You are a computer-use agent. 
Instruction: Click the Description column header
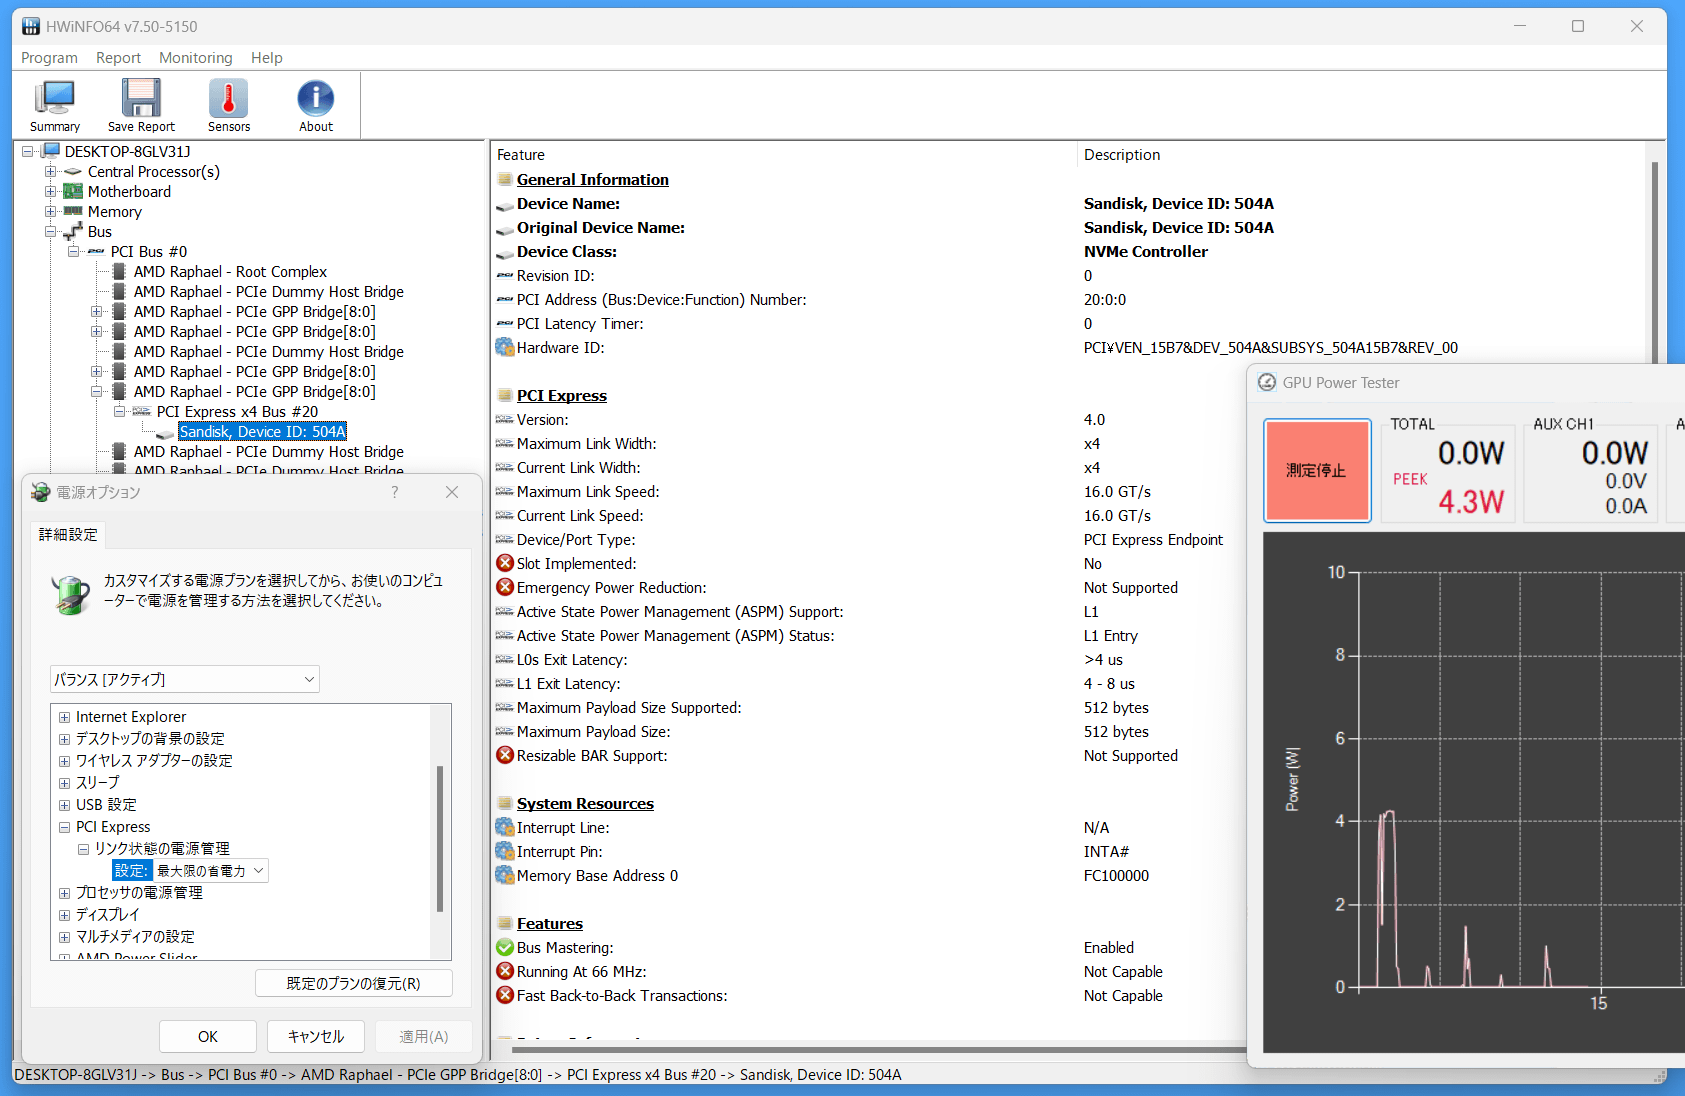point(1122,154)
